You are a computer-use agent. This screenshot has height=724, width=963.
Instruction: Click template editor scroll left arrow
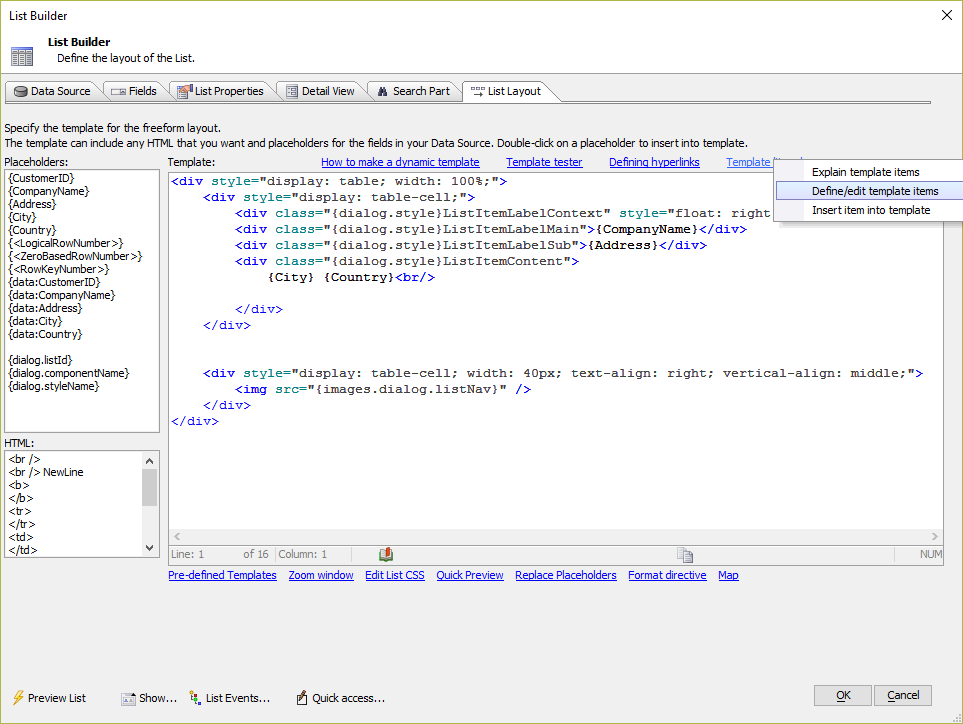point(177,537)
